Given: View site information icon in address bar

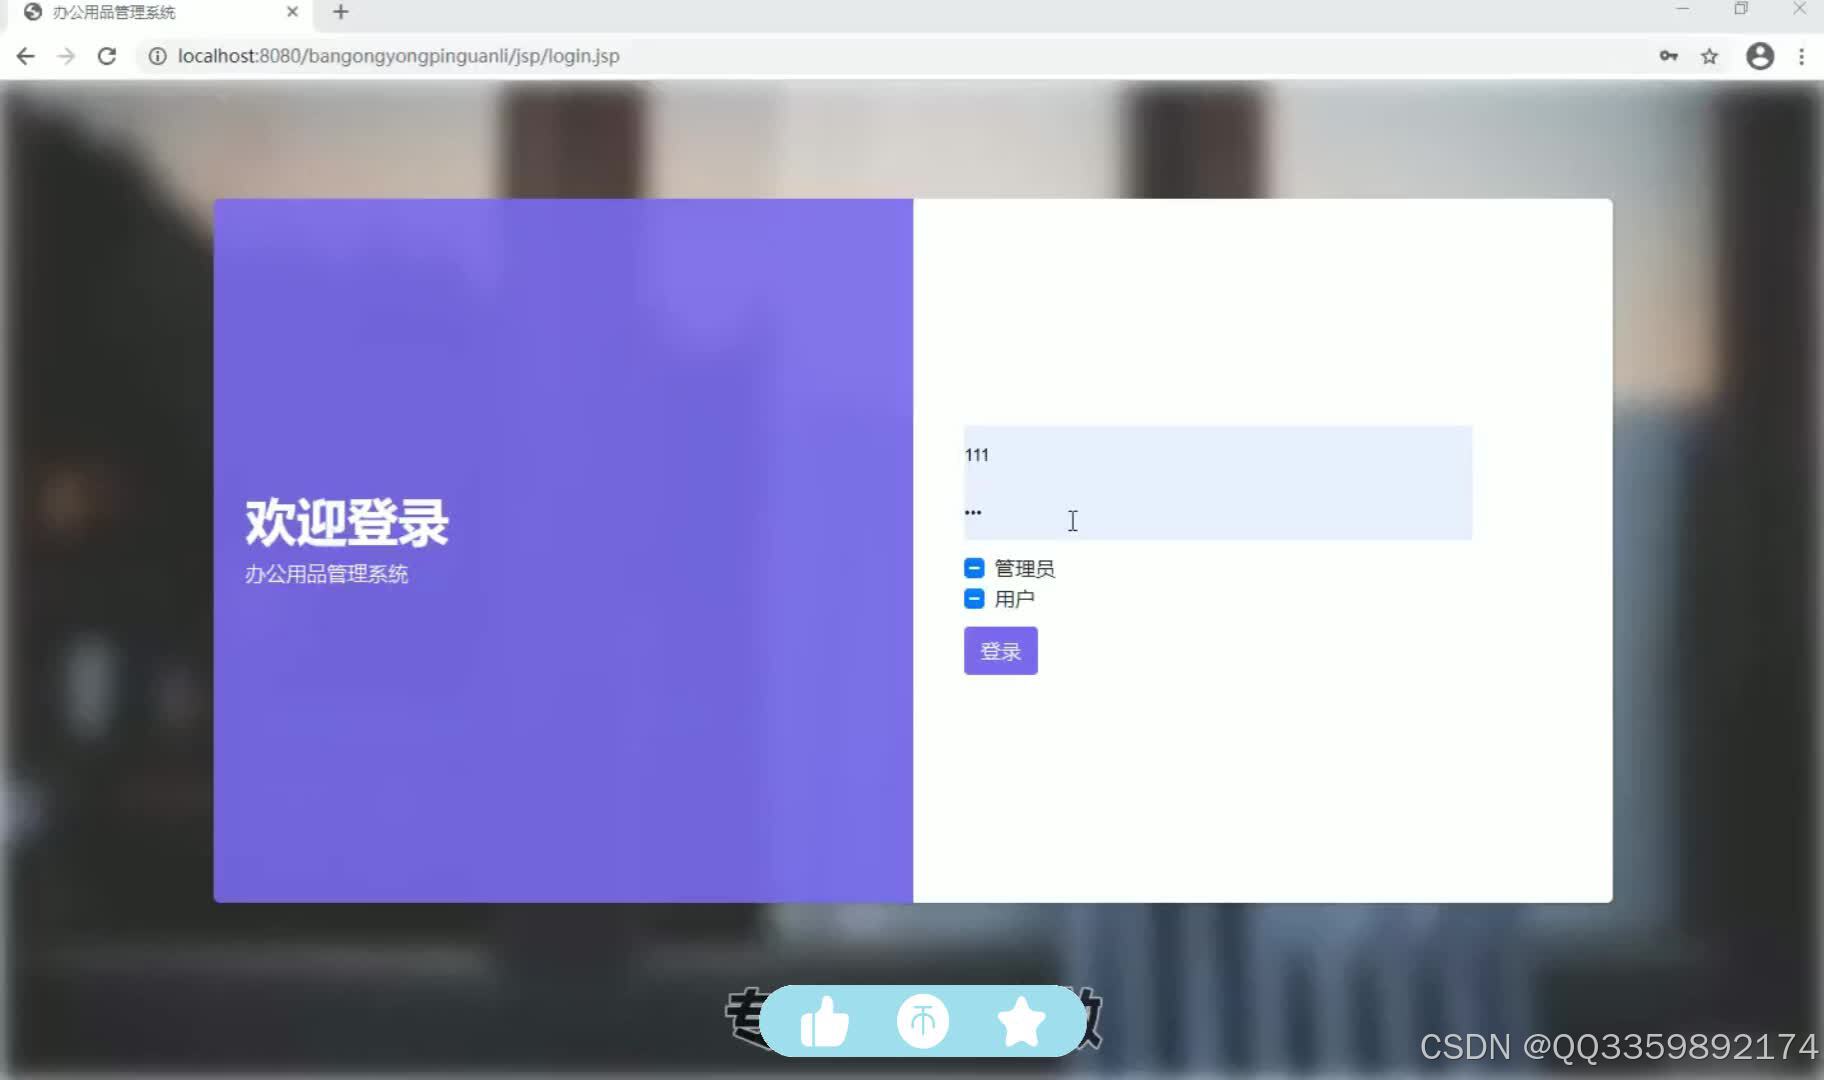Looking at the screenshot, I should 157,56.
